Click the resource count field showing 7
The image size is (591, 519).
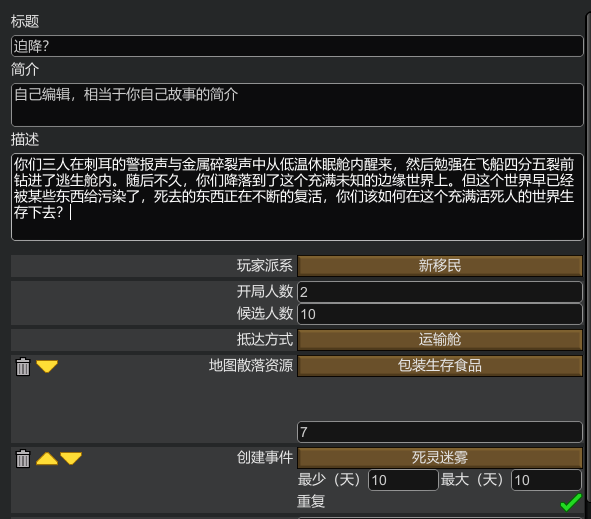pos(440,432)
